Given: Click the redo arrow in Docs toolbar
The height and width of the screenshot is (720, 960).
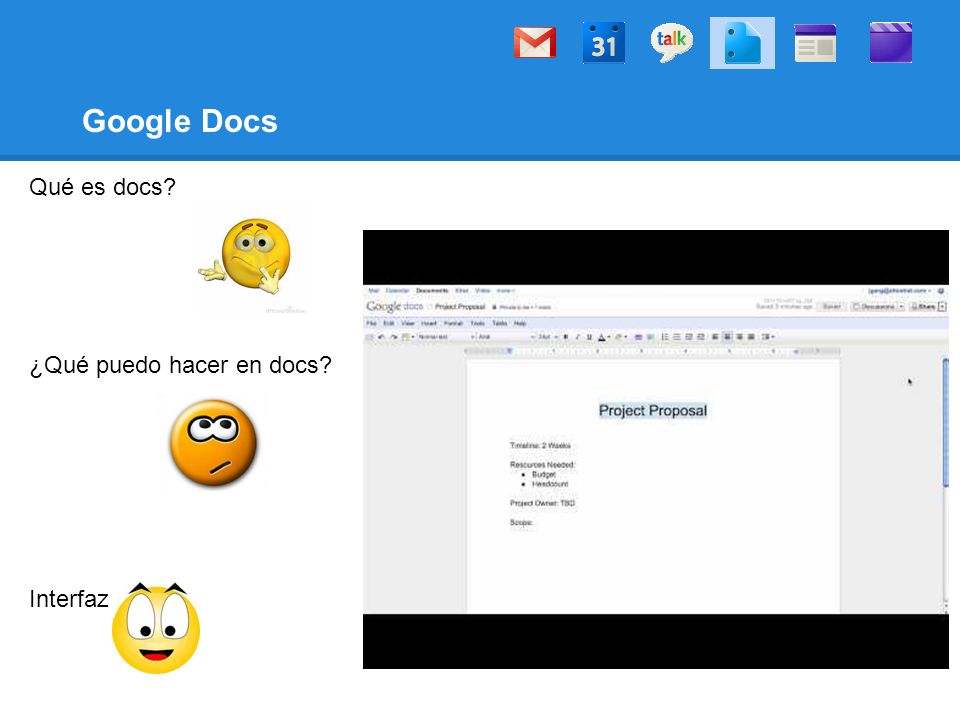Looking at the screenshot, I should [x=394, y=337].
